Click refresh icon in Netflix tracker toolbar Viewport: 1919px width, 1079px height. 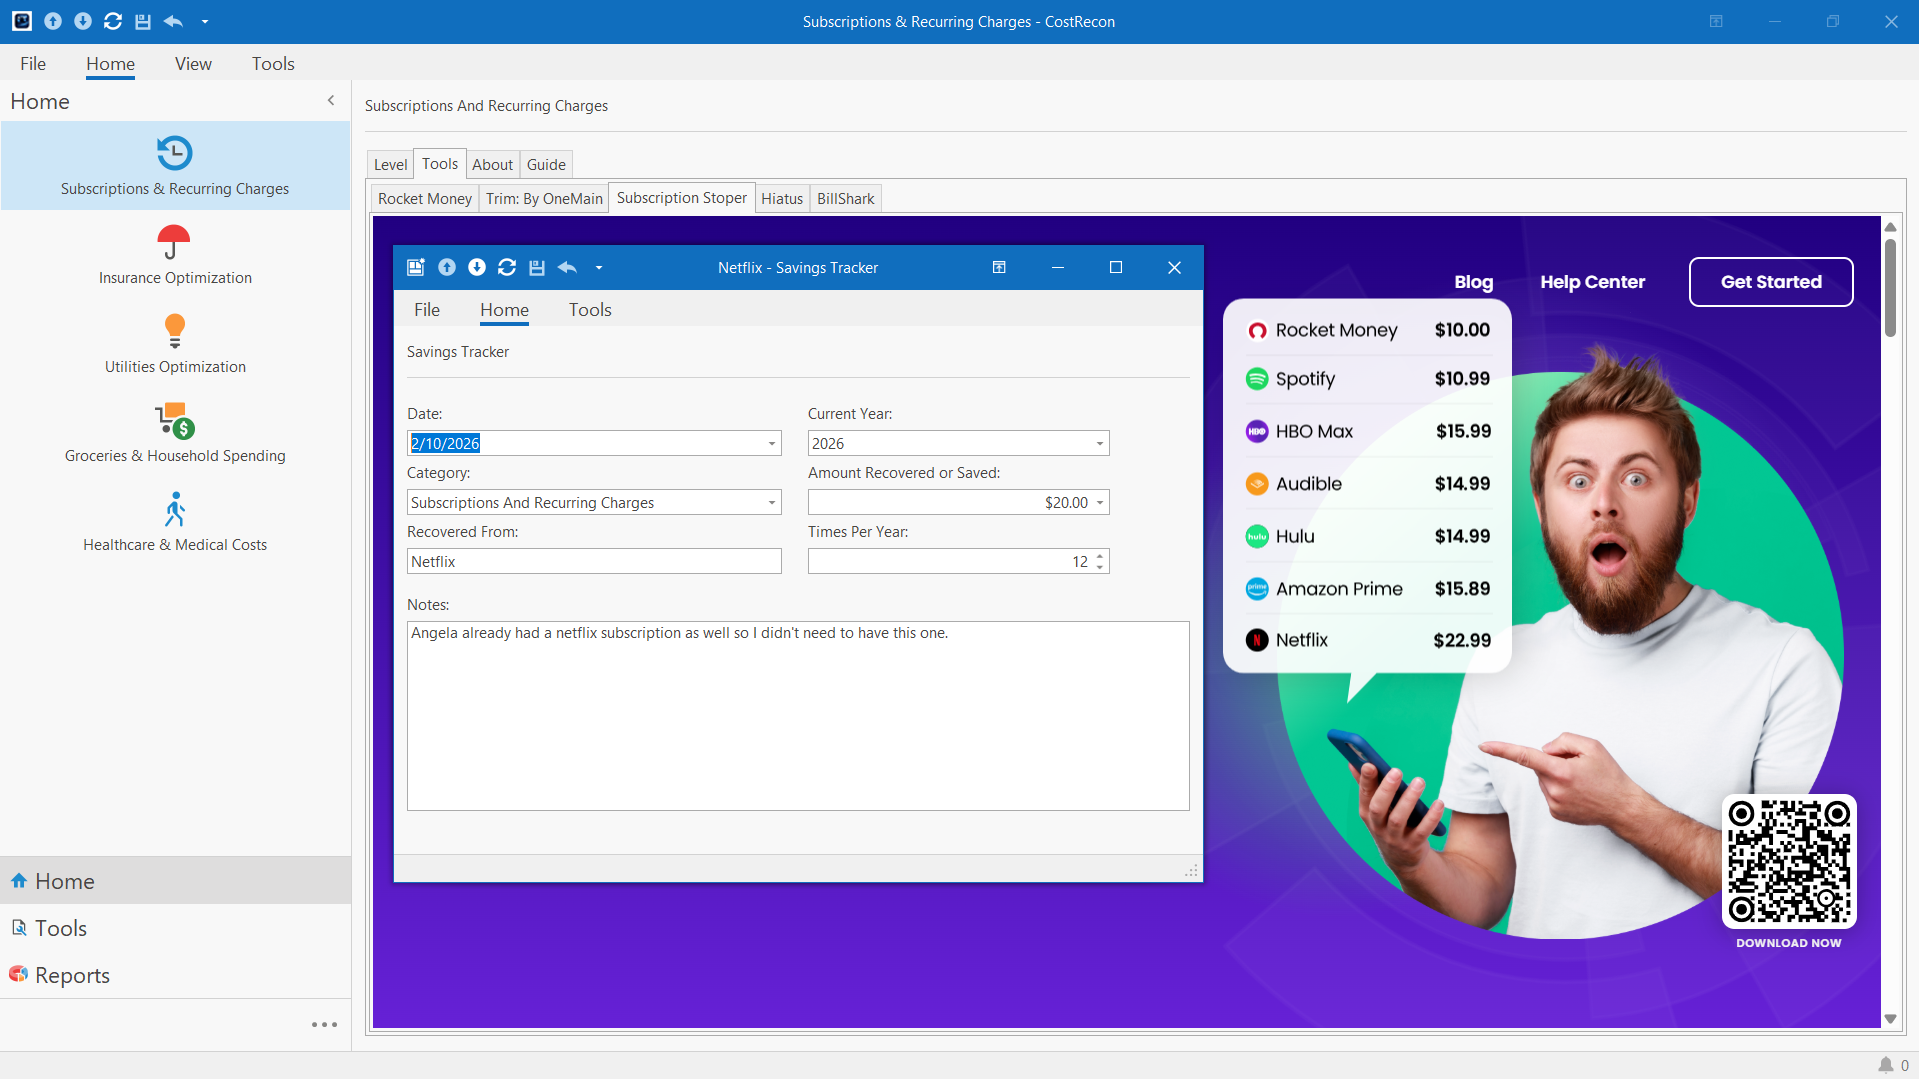(x=507, y=268)
